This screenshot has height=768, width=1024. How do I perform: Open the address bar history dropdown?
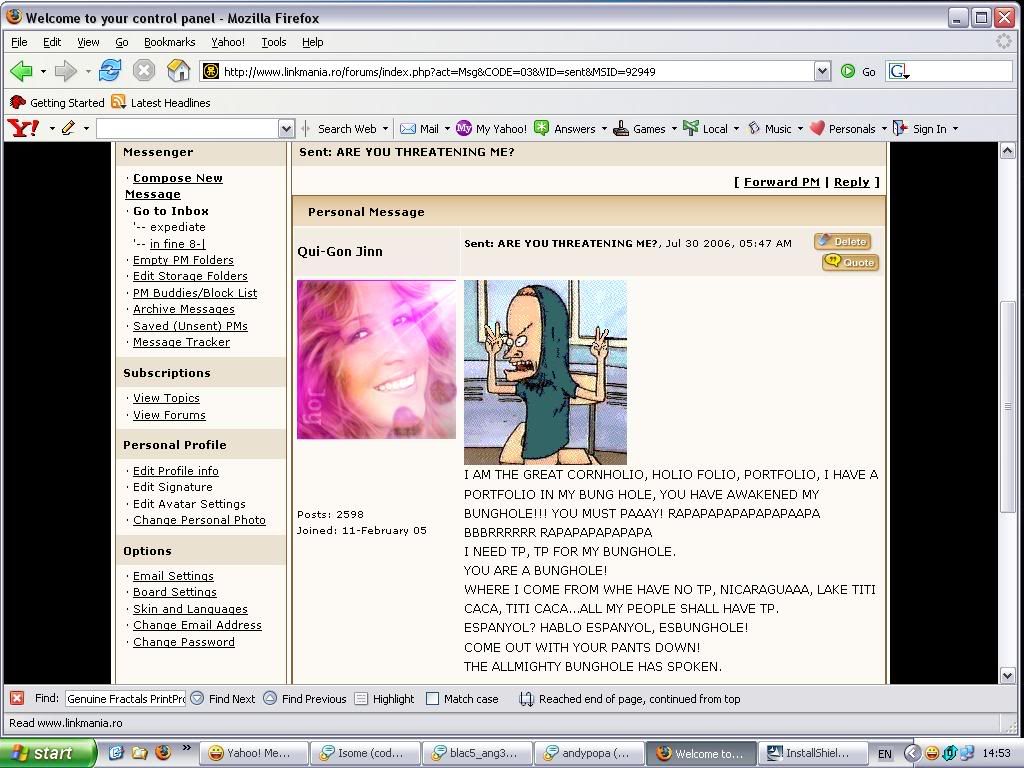coord(822,71)
